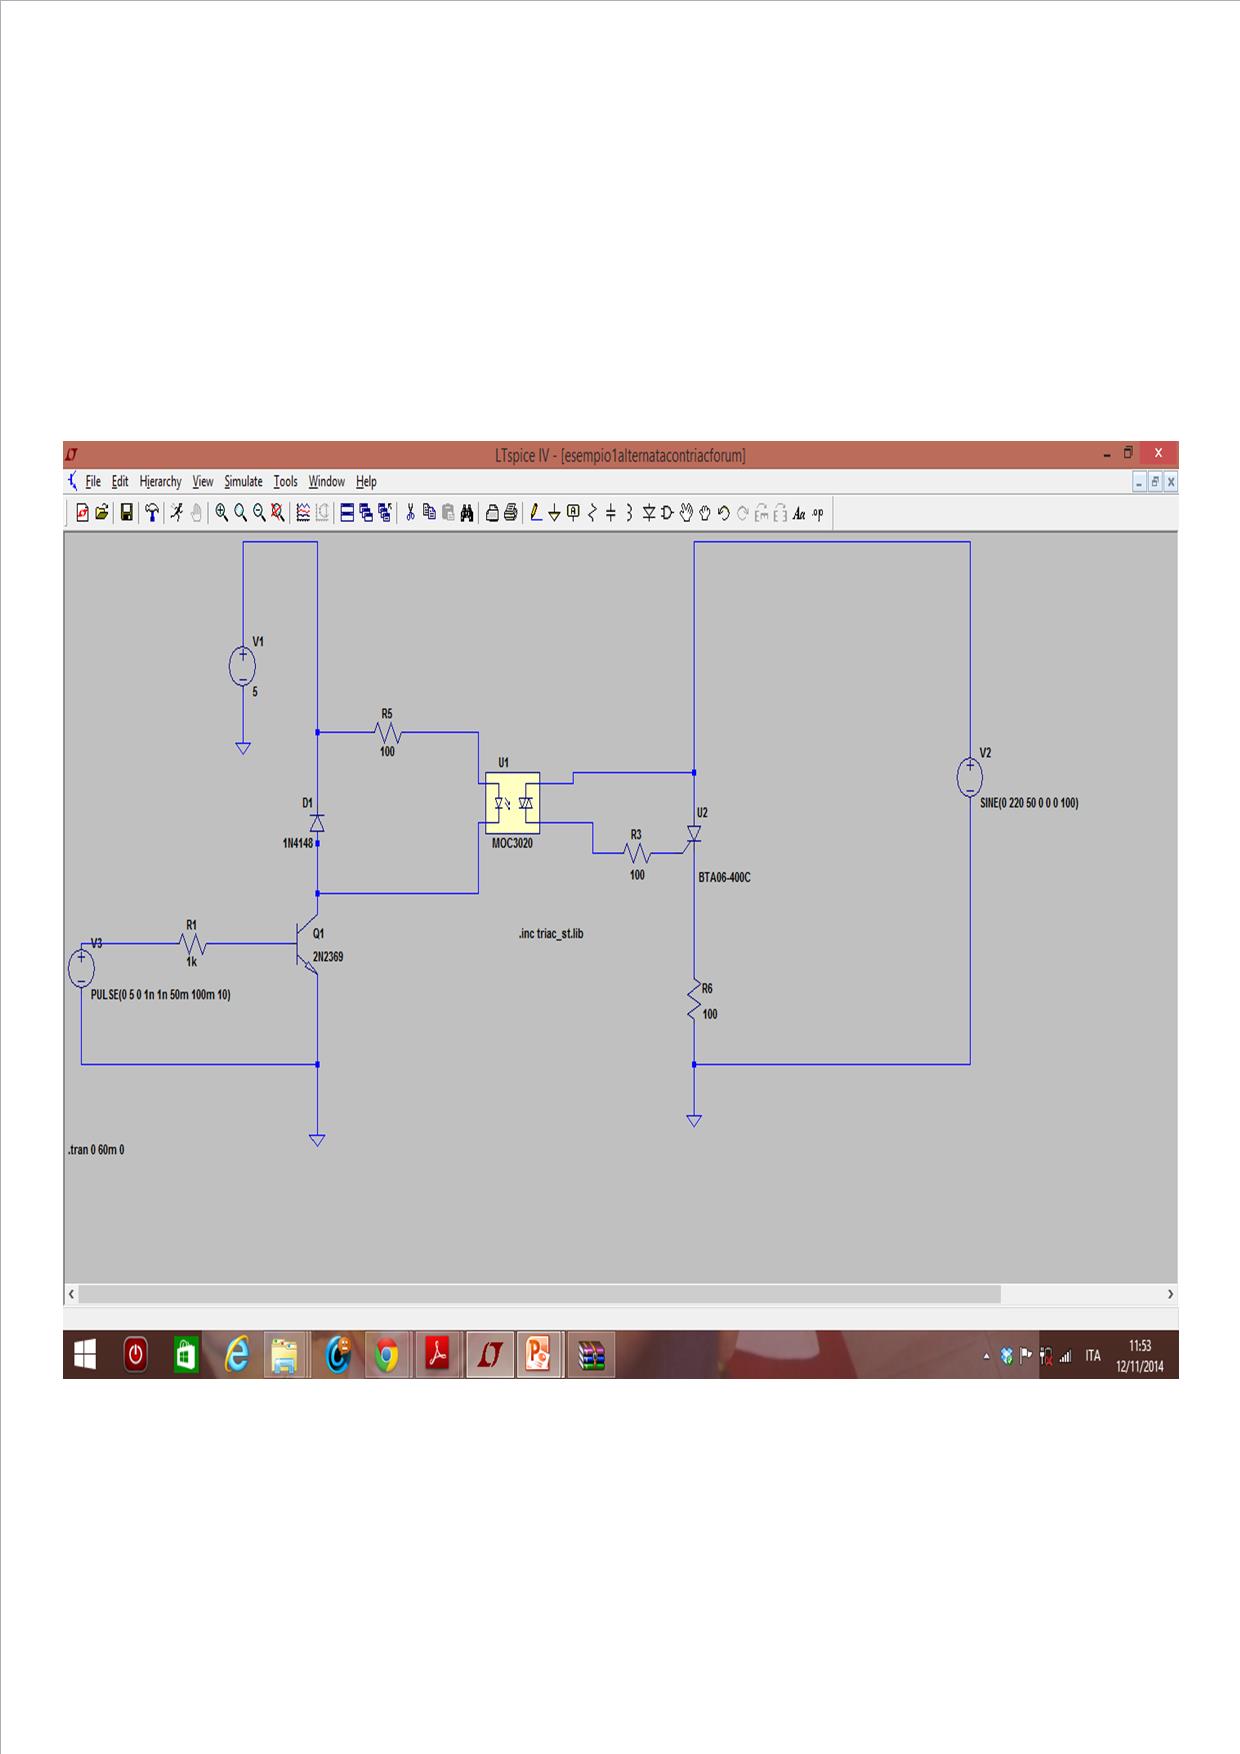Select the Draw Wire pencil tool

535,513
